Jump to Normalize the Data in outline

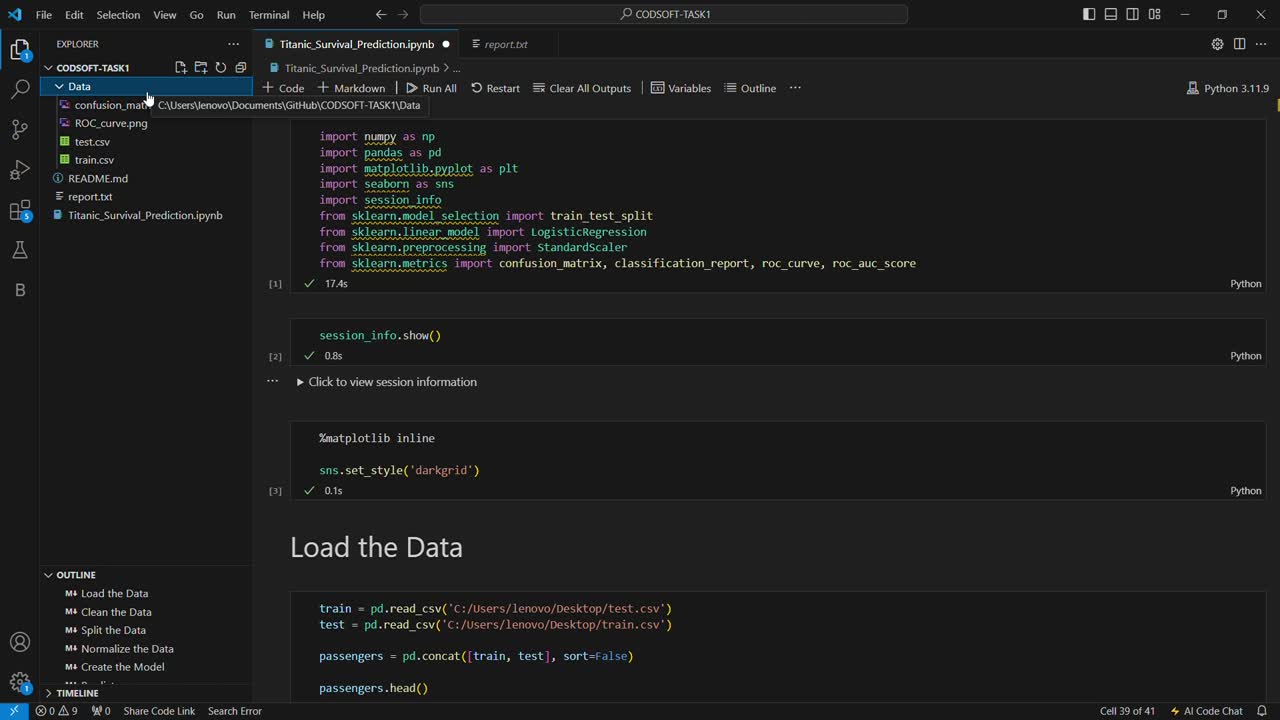127,649
